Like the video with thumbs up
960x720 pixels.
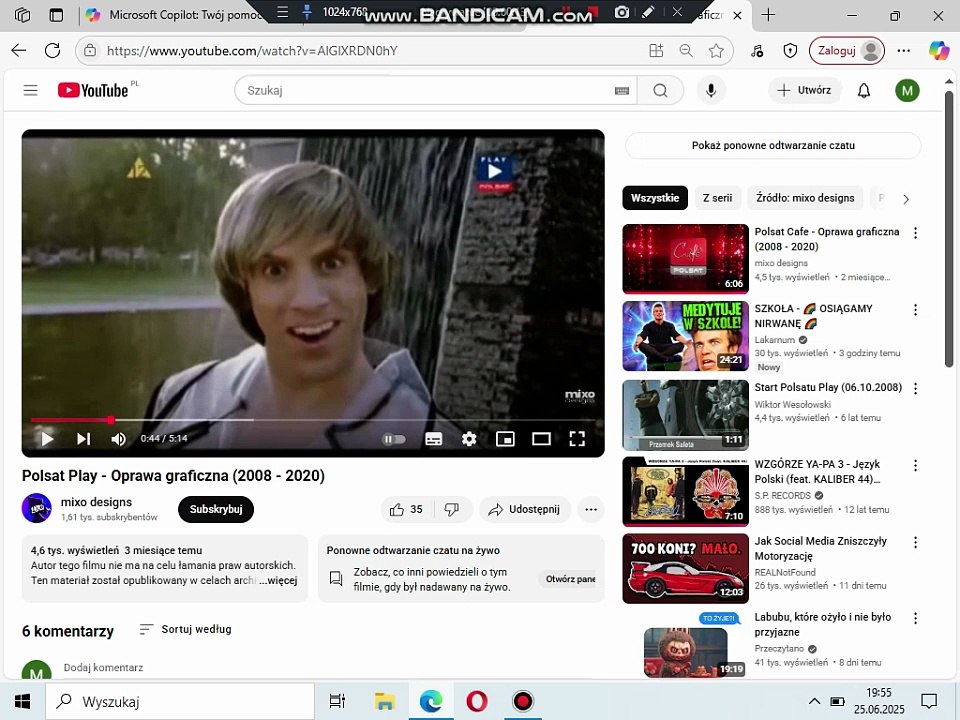407,509
